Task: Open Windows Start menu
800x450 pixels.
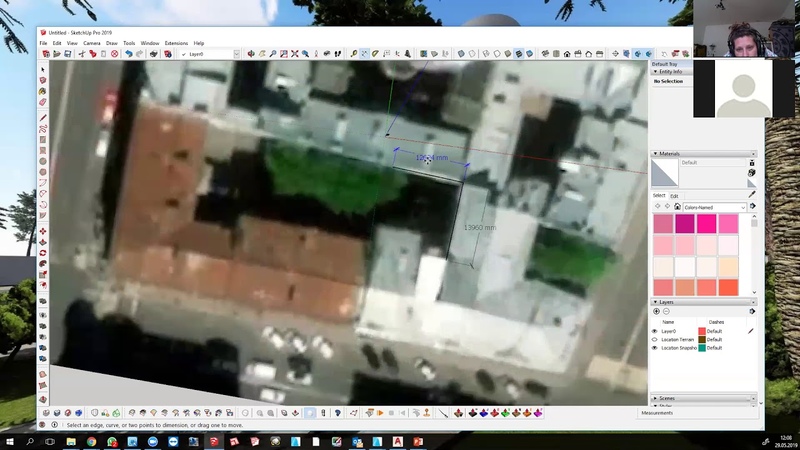Action: (x=10, y=441)
